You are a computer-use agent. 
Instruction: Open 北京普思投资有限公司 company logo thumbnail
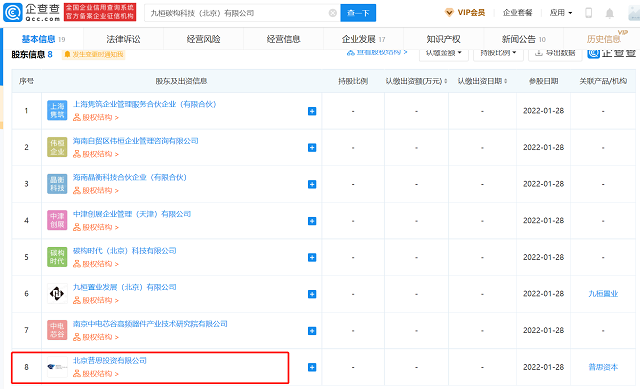coord(57,367)
